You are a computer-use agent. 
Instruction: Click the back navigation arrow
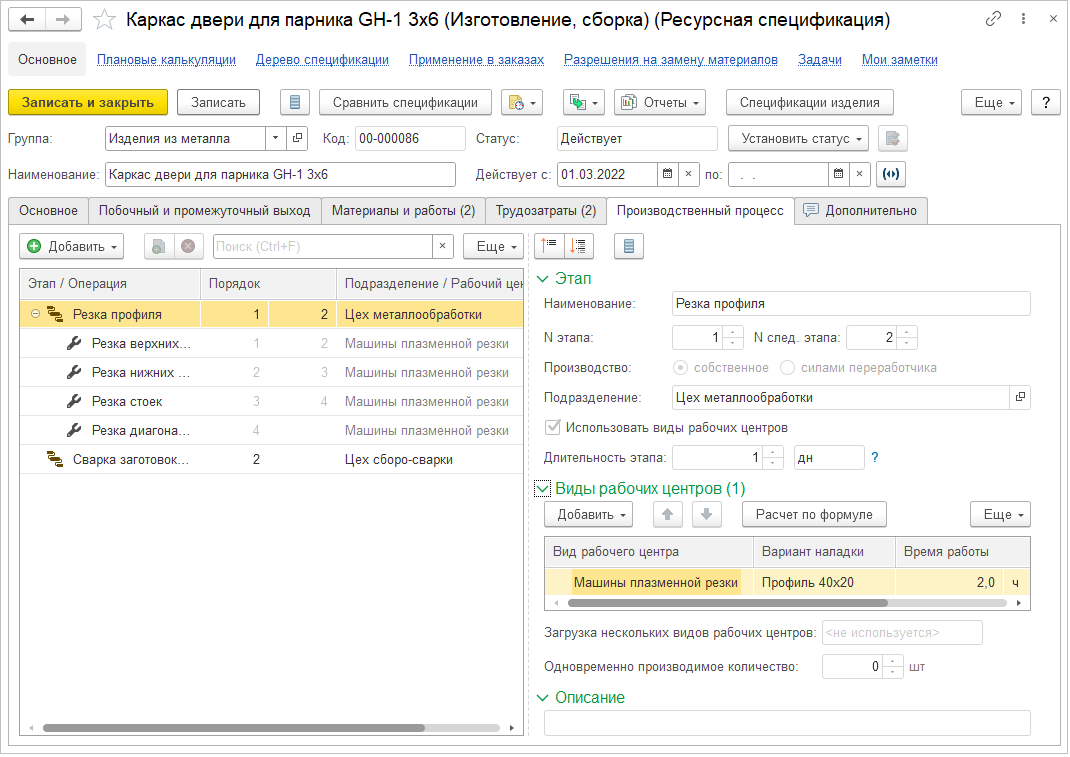pyautogui.click(x=27, y=20)
